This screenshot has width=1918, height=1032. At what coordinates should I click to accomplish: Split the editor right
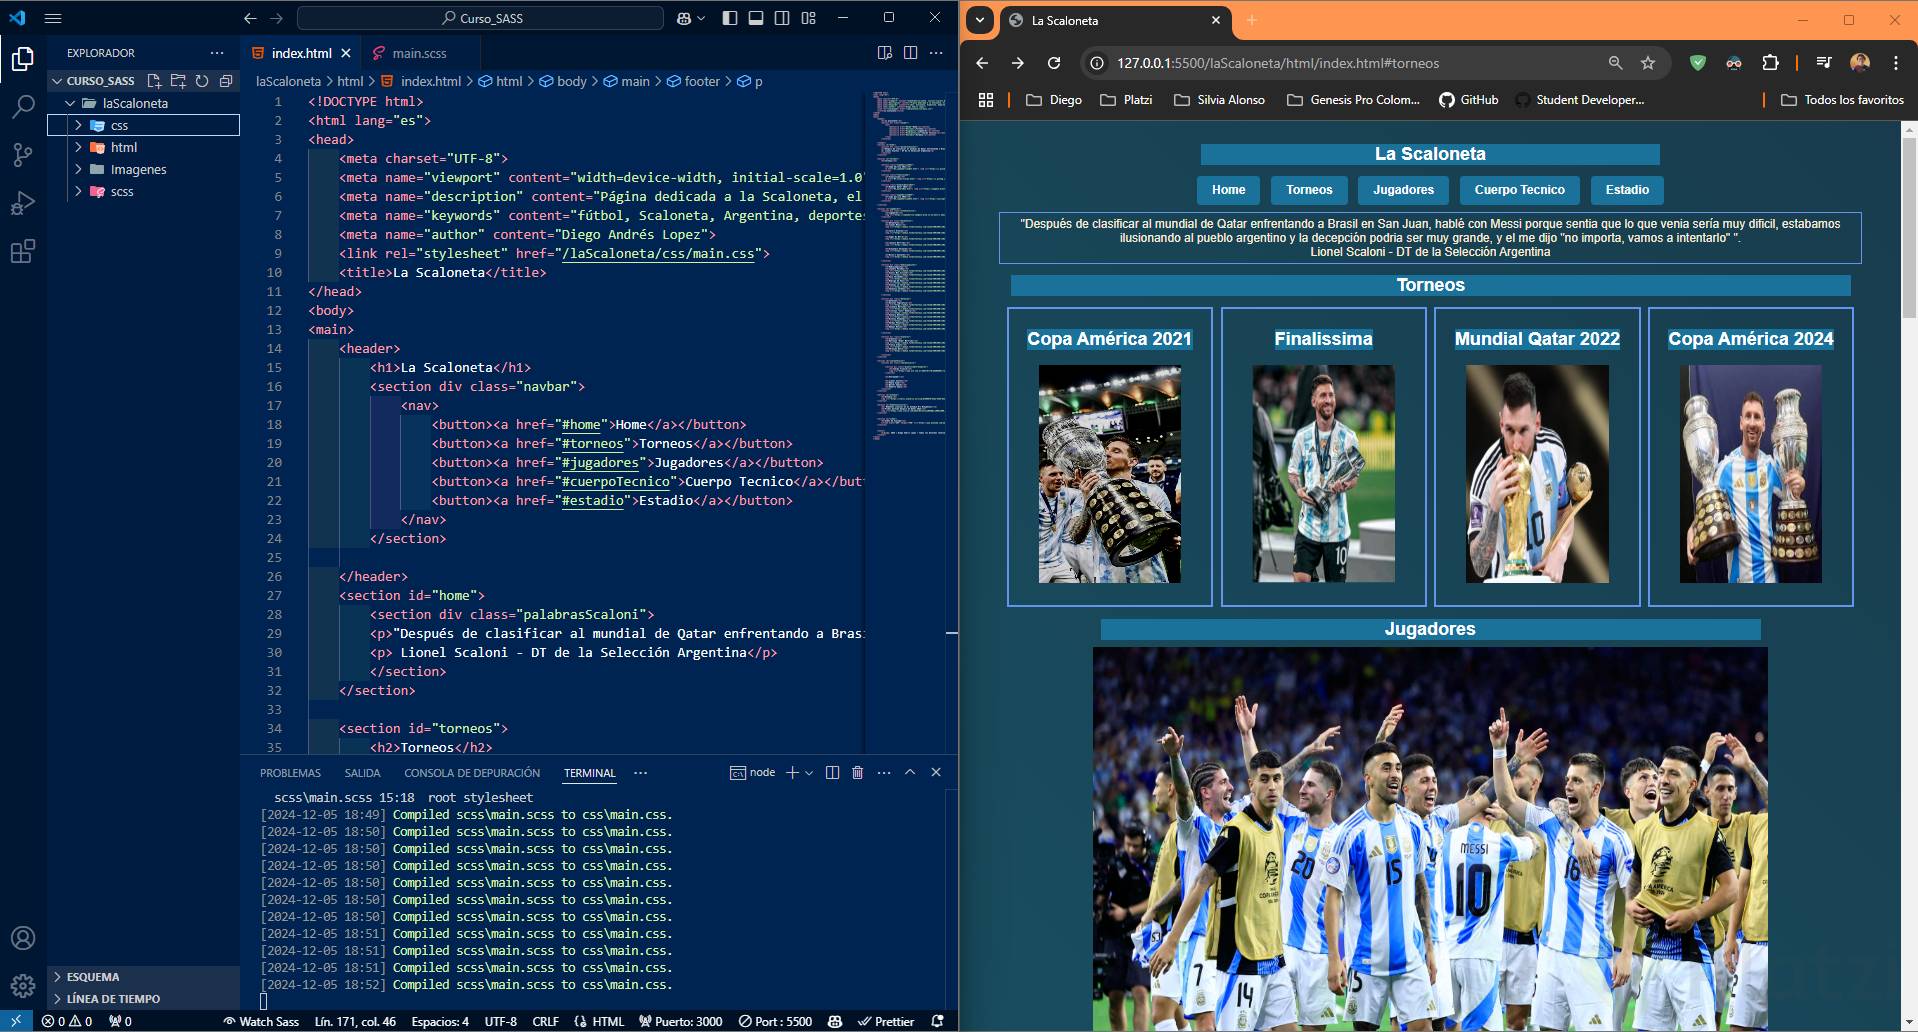910,53
